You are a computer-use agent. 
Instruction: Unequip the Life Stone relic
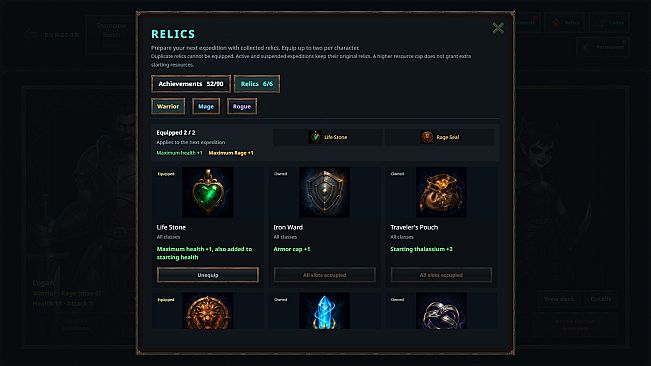[x=208, y=275]
